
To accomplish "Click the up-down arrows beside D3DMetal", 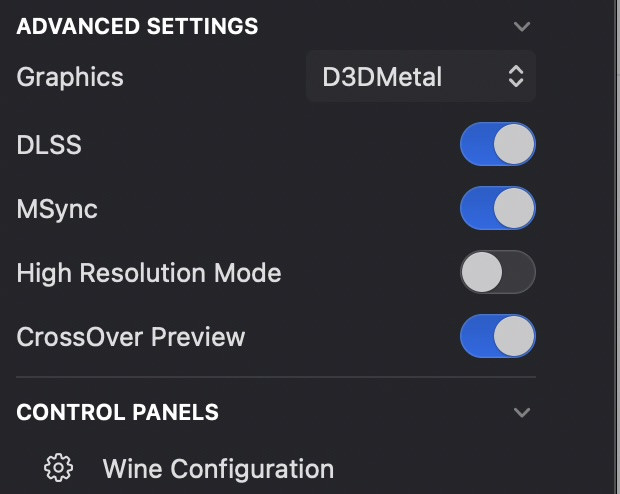I will tap(516, 77).
